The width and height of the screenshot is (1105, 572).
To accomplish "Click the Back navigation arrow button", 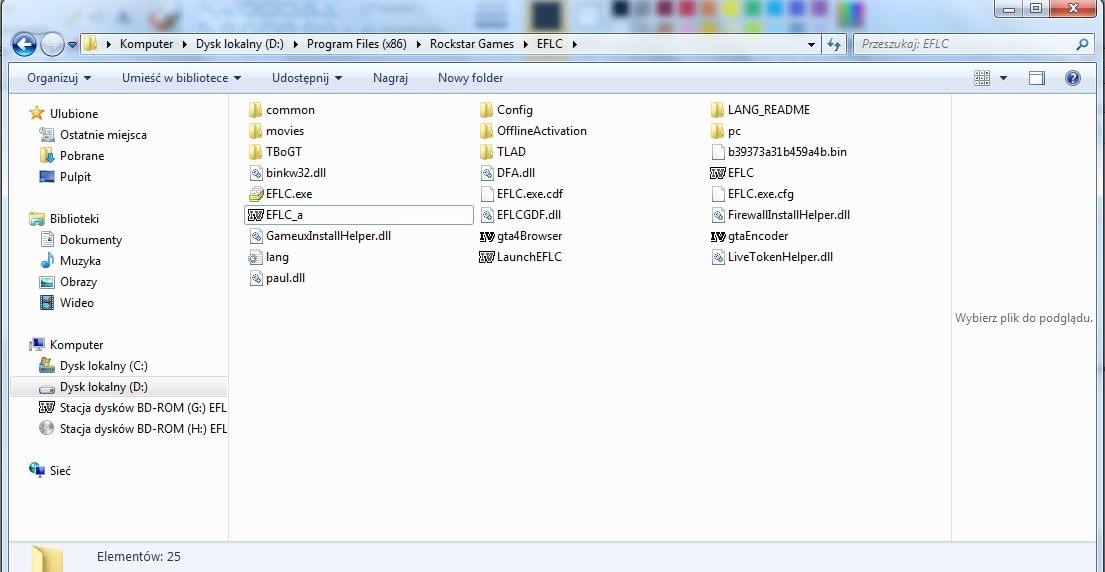I will (x=24, y=44).
